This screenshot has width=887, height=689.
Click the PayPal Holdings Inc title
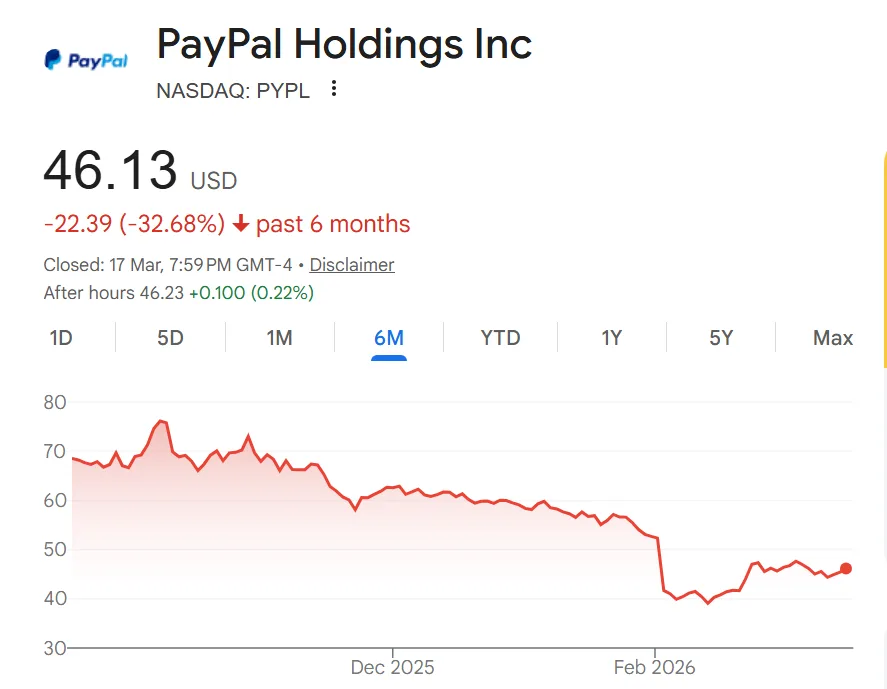344,44
